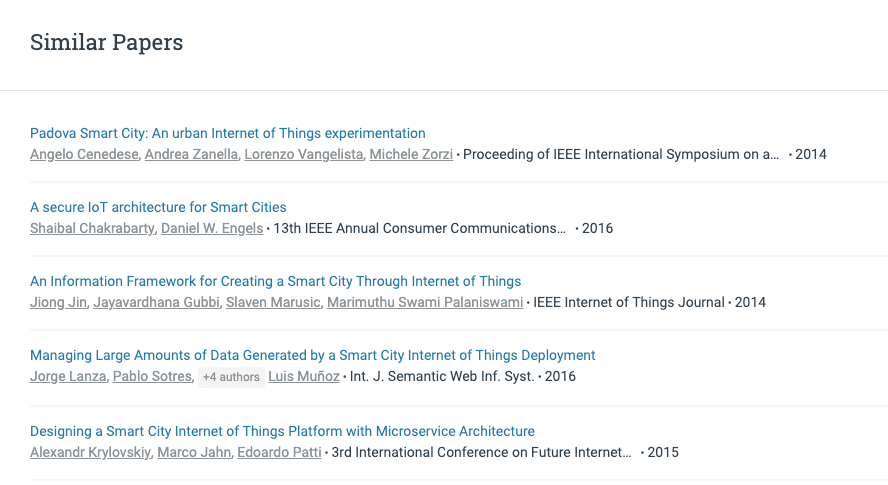
Task: Open author Jiong Jin's page
Action: click(58, 303)
